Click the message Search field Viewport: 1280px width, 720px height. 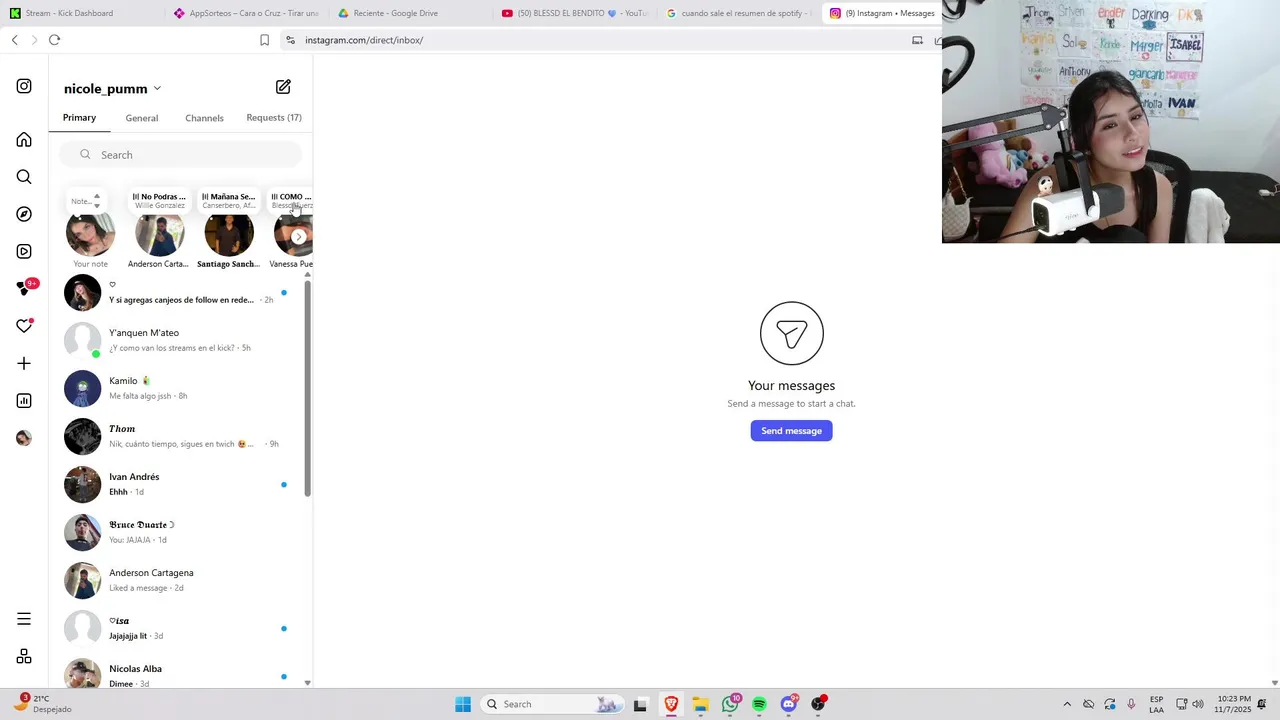(x=180, y=155)
